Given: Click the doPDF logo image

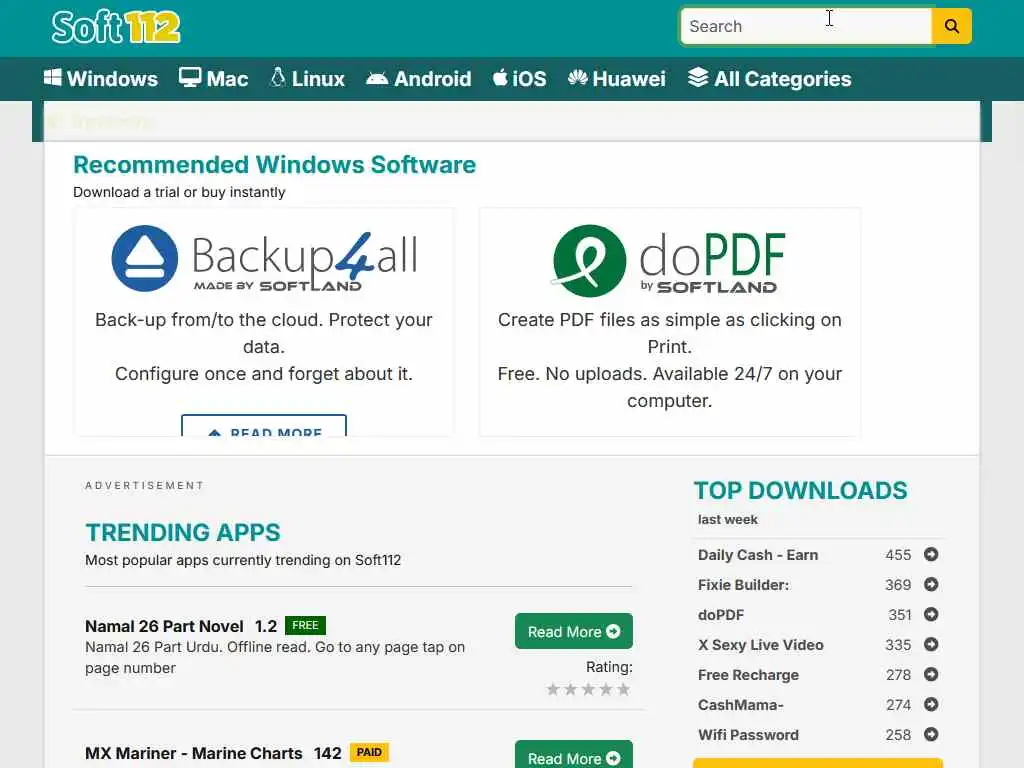Looking at the screenshot, I should click(669, 261).
